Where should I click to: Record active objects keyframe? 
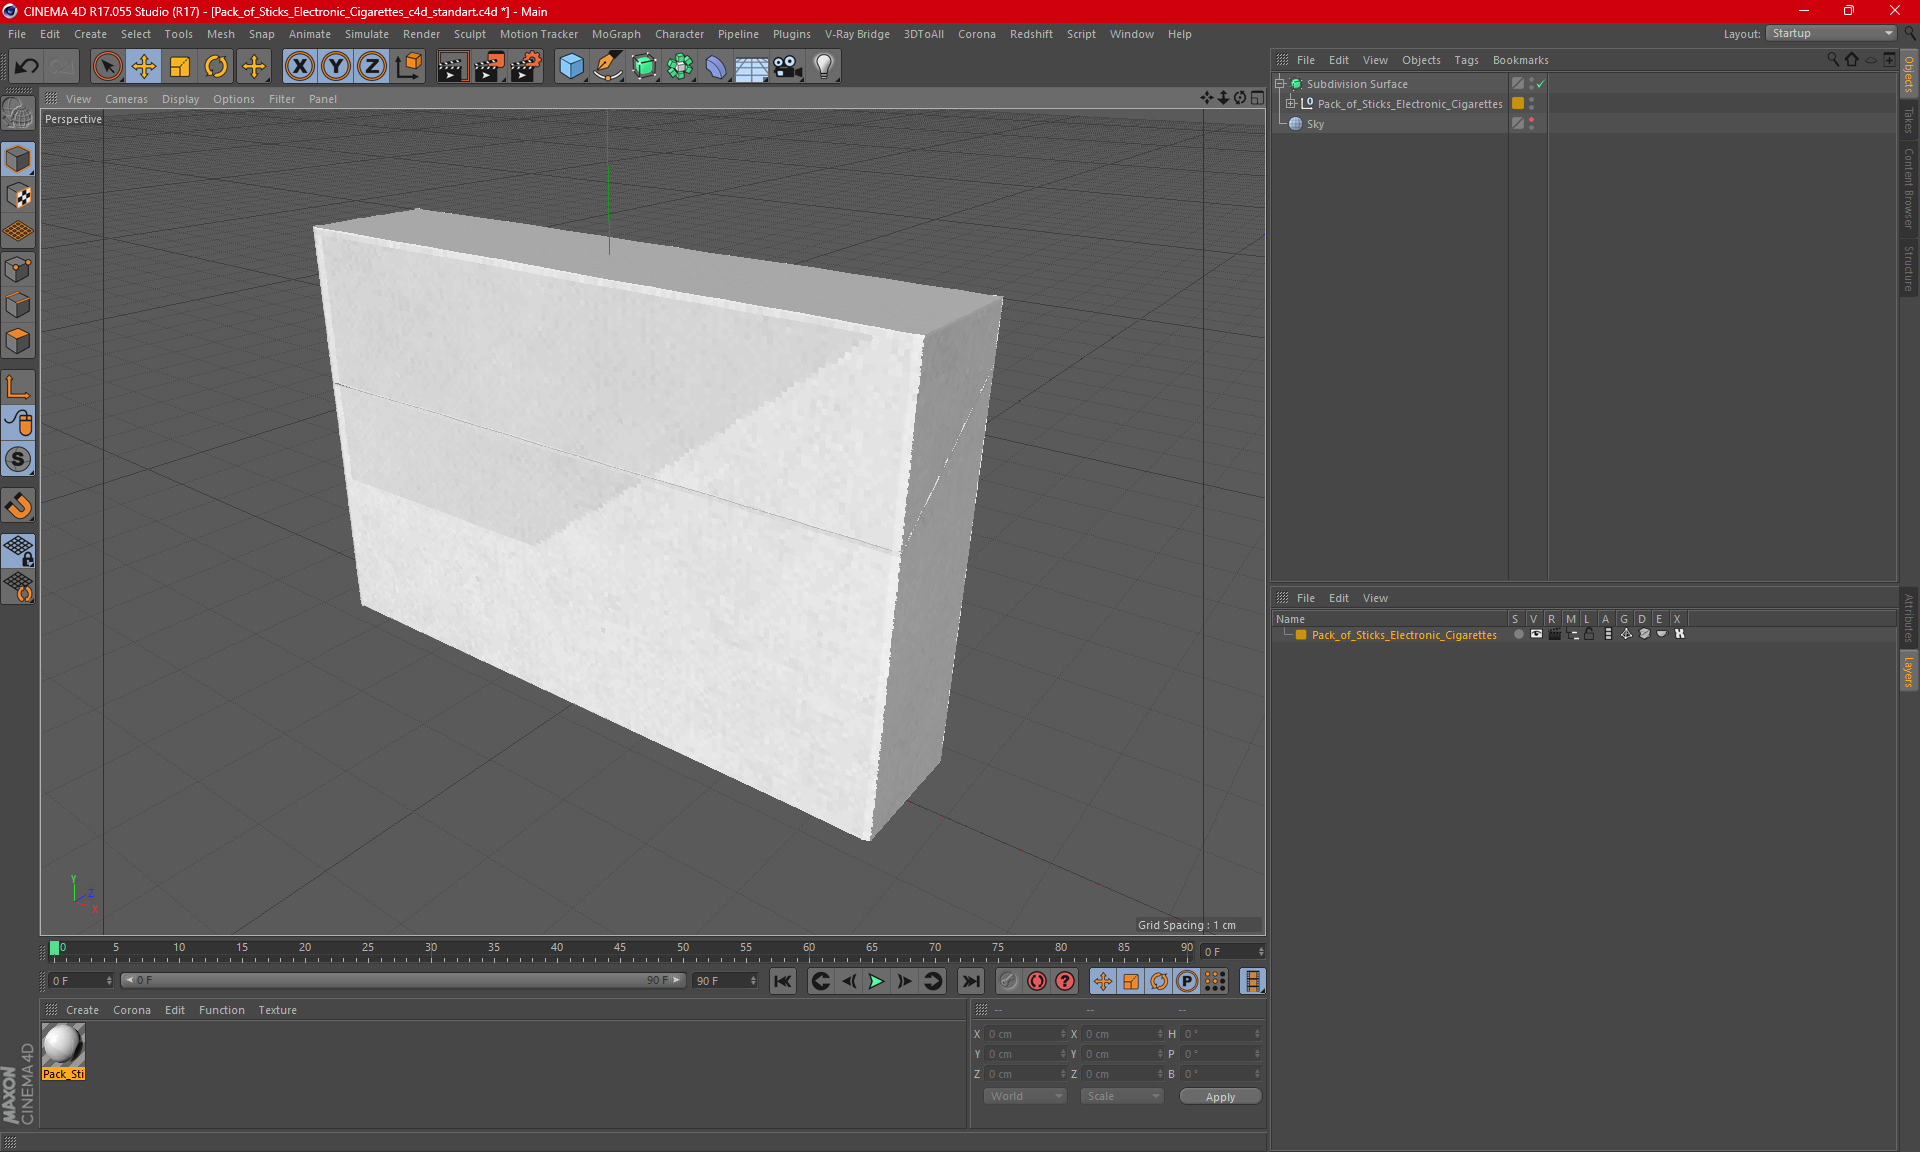(1008, 982)
